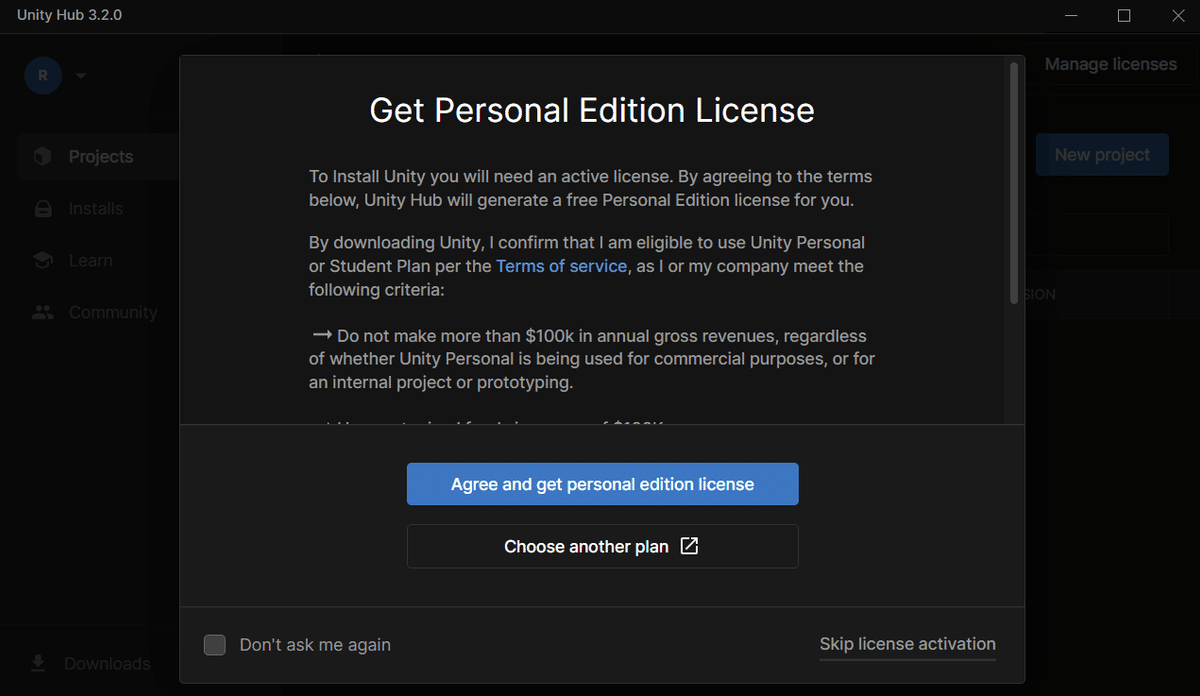Expand the account dropdown arrow
This screenshot has height=696, width=1200.
81,76
